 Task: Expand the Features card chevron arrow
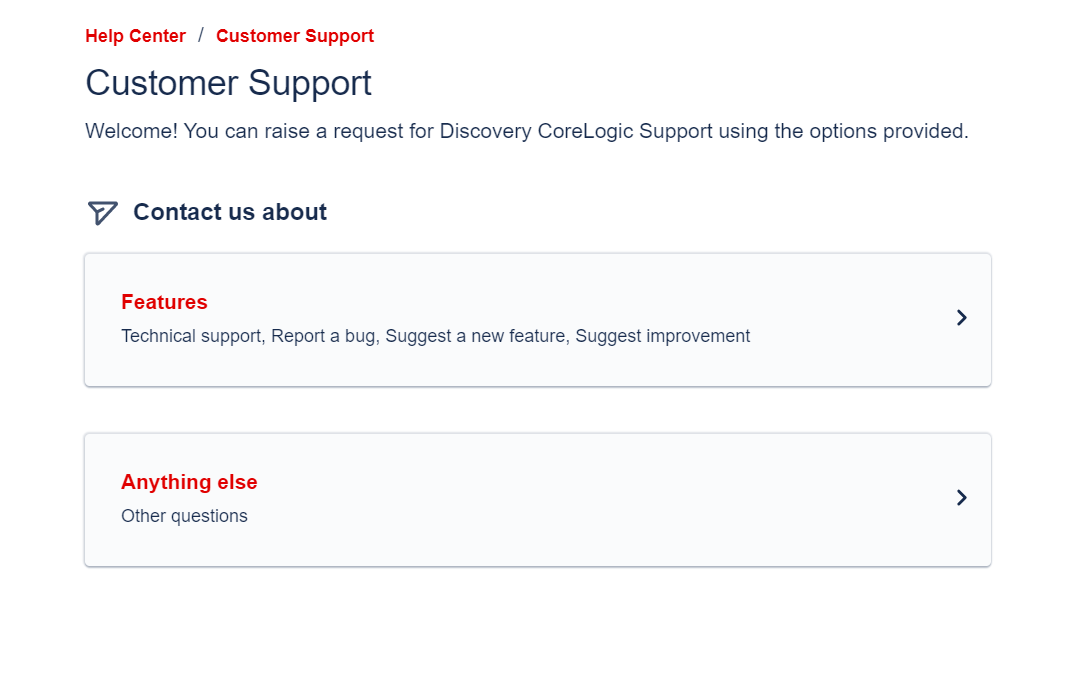[x=962, y=317]
